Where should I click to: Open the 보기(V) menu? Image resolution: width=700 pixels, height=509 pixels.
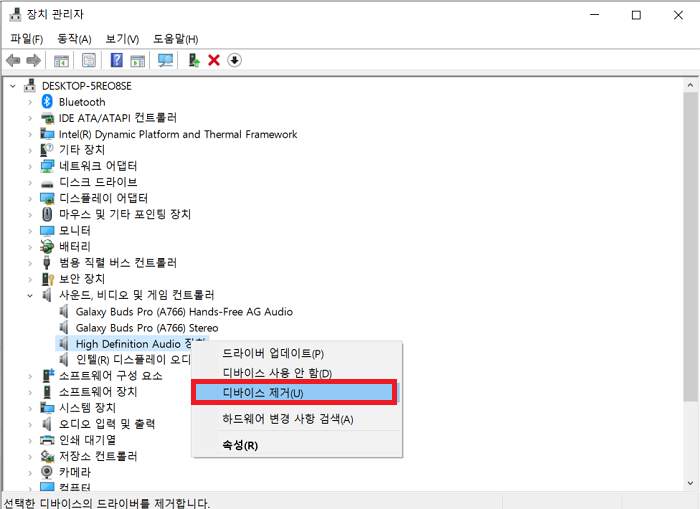[x=122, y=39]
